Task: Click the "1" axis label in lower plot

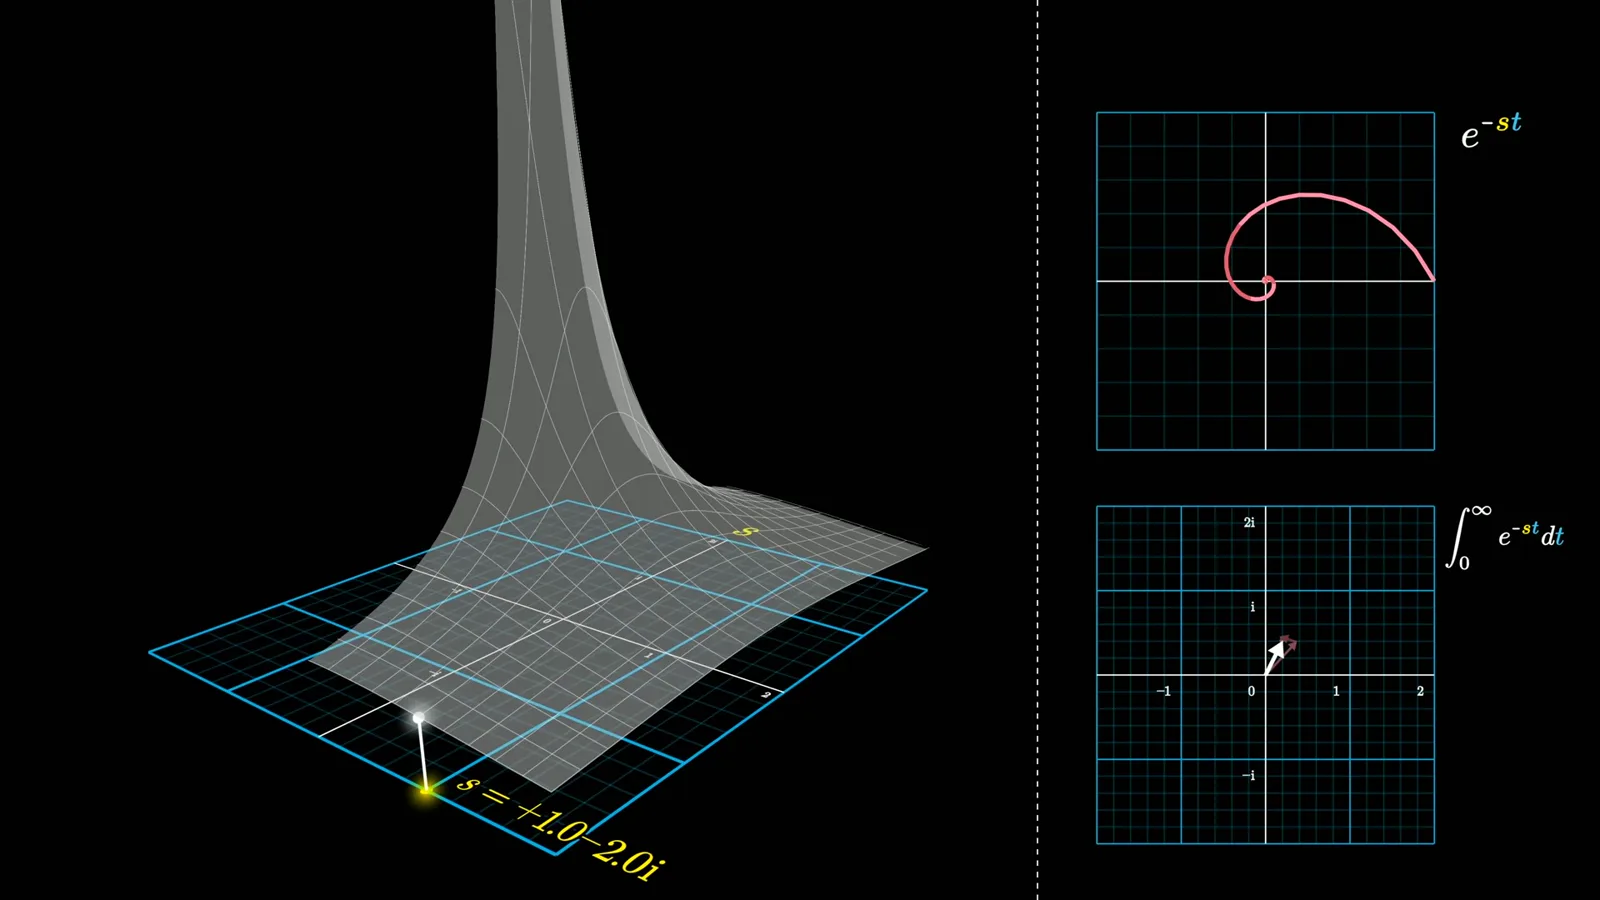Action: (x=1336, y=691)
